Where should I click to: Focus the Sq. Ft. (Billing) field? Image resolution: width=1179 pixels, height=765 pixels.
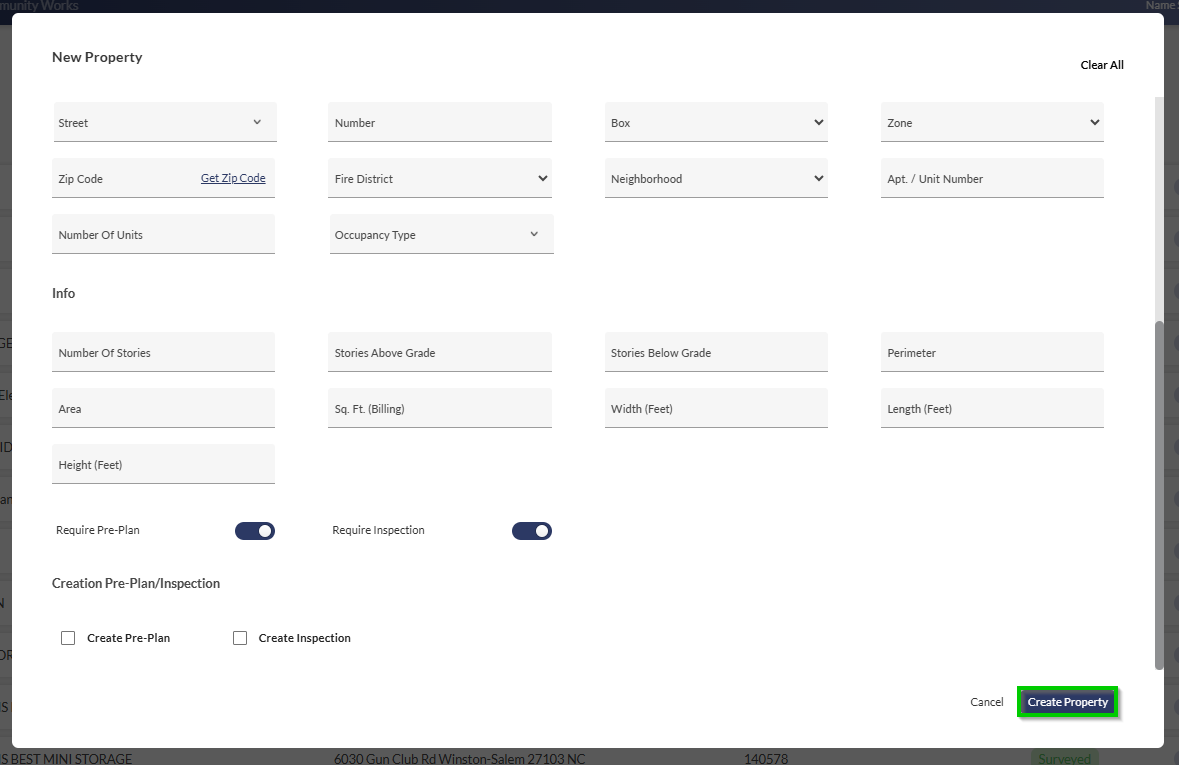pyautogui.click(x=440, y=409)
